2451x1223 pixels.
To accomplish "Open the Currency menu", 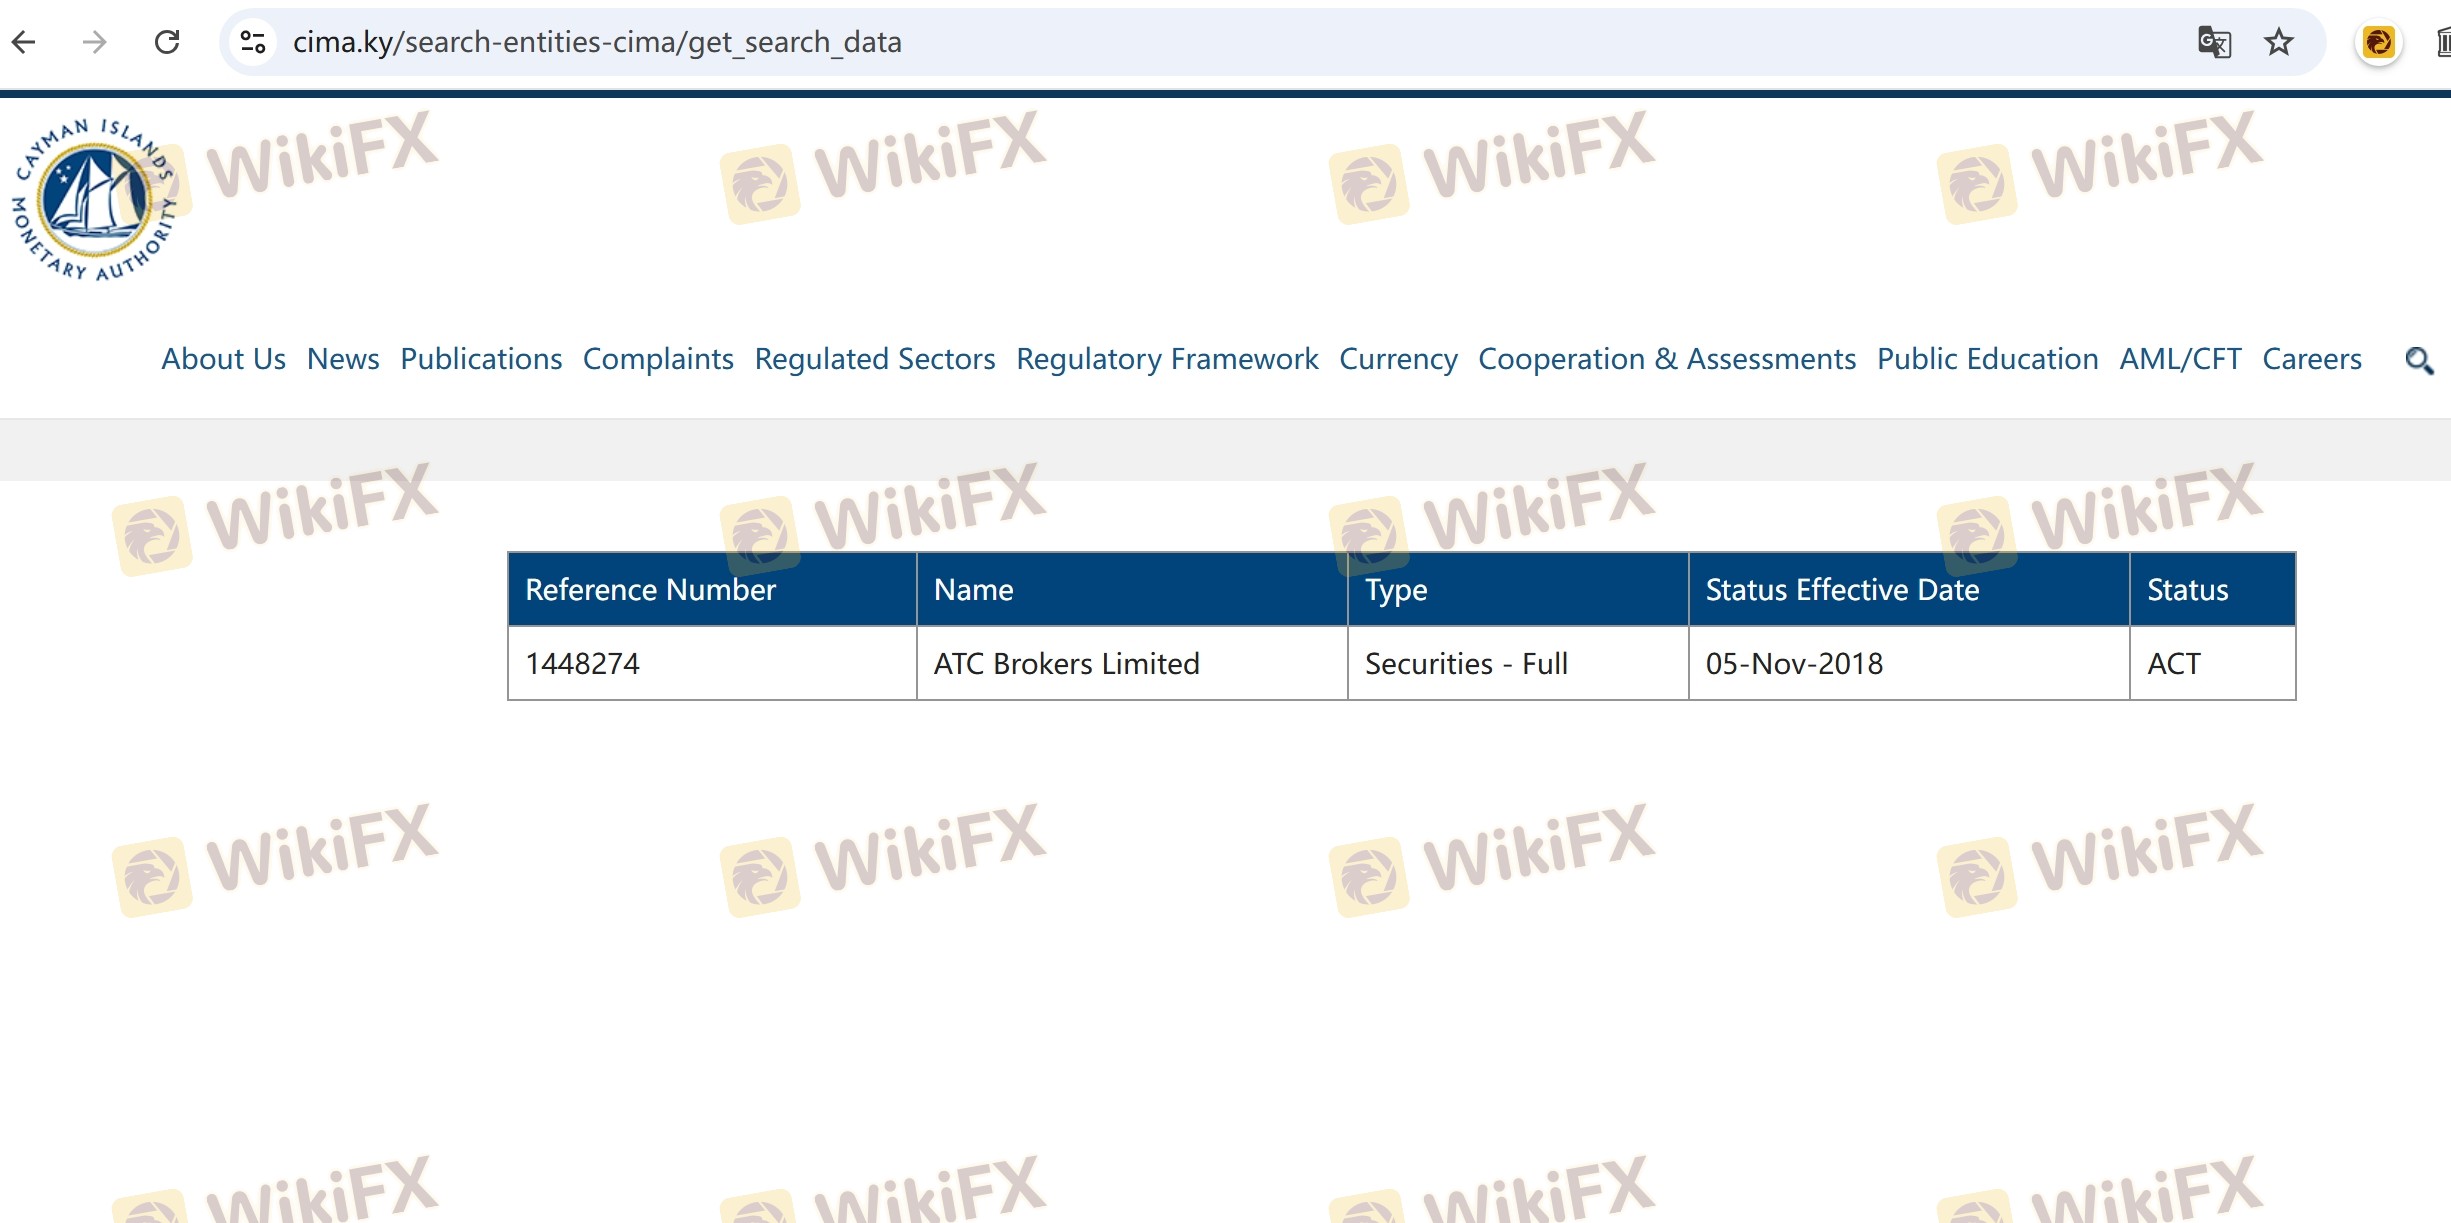I will [x=1398, y=359].
